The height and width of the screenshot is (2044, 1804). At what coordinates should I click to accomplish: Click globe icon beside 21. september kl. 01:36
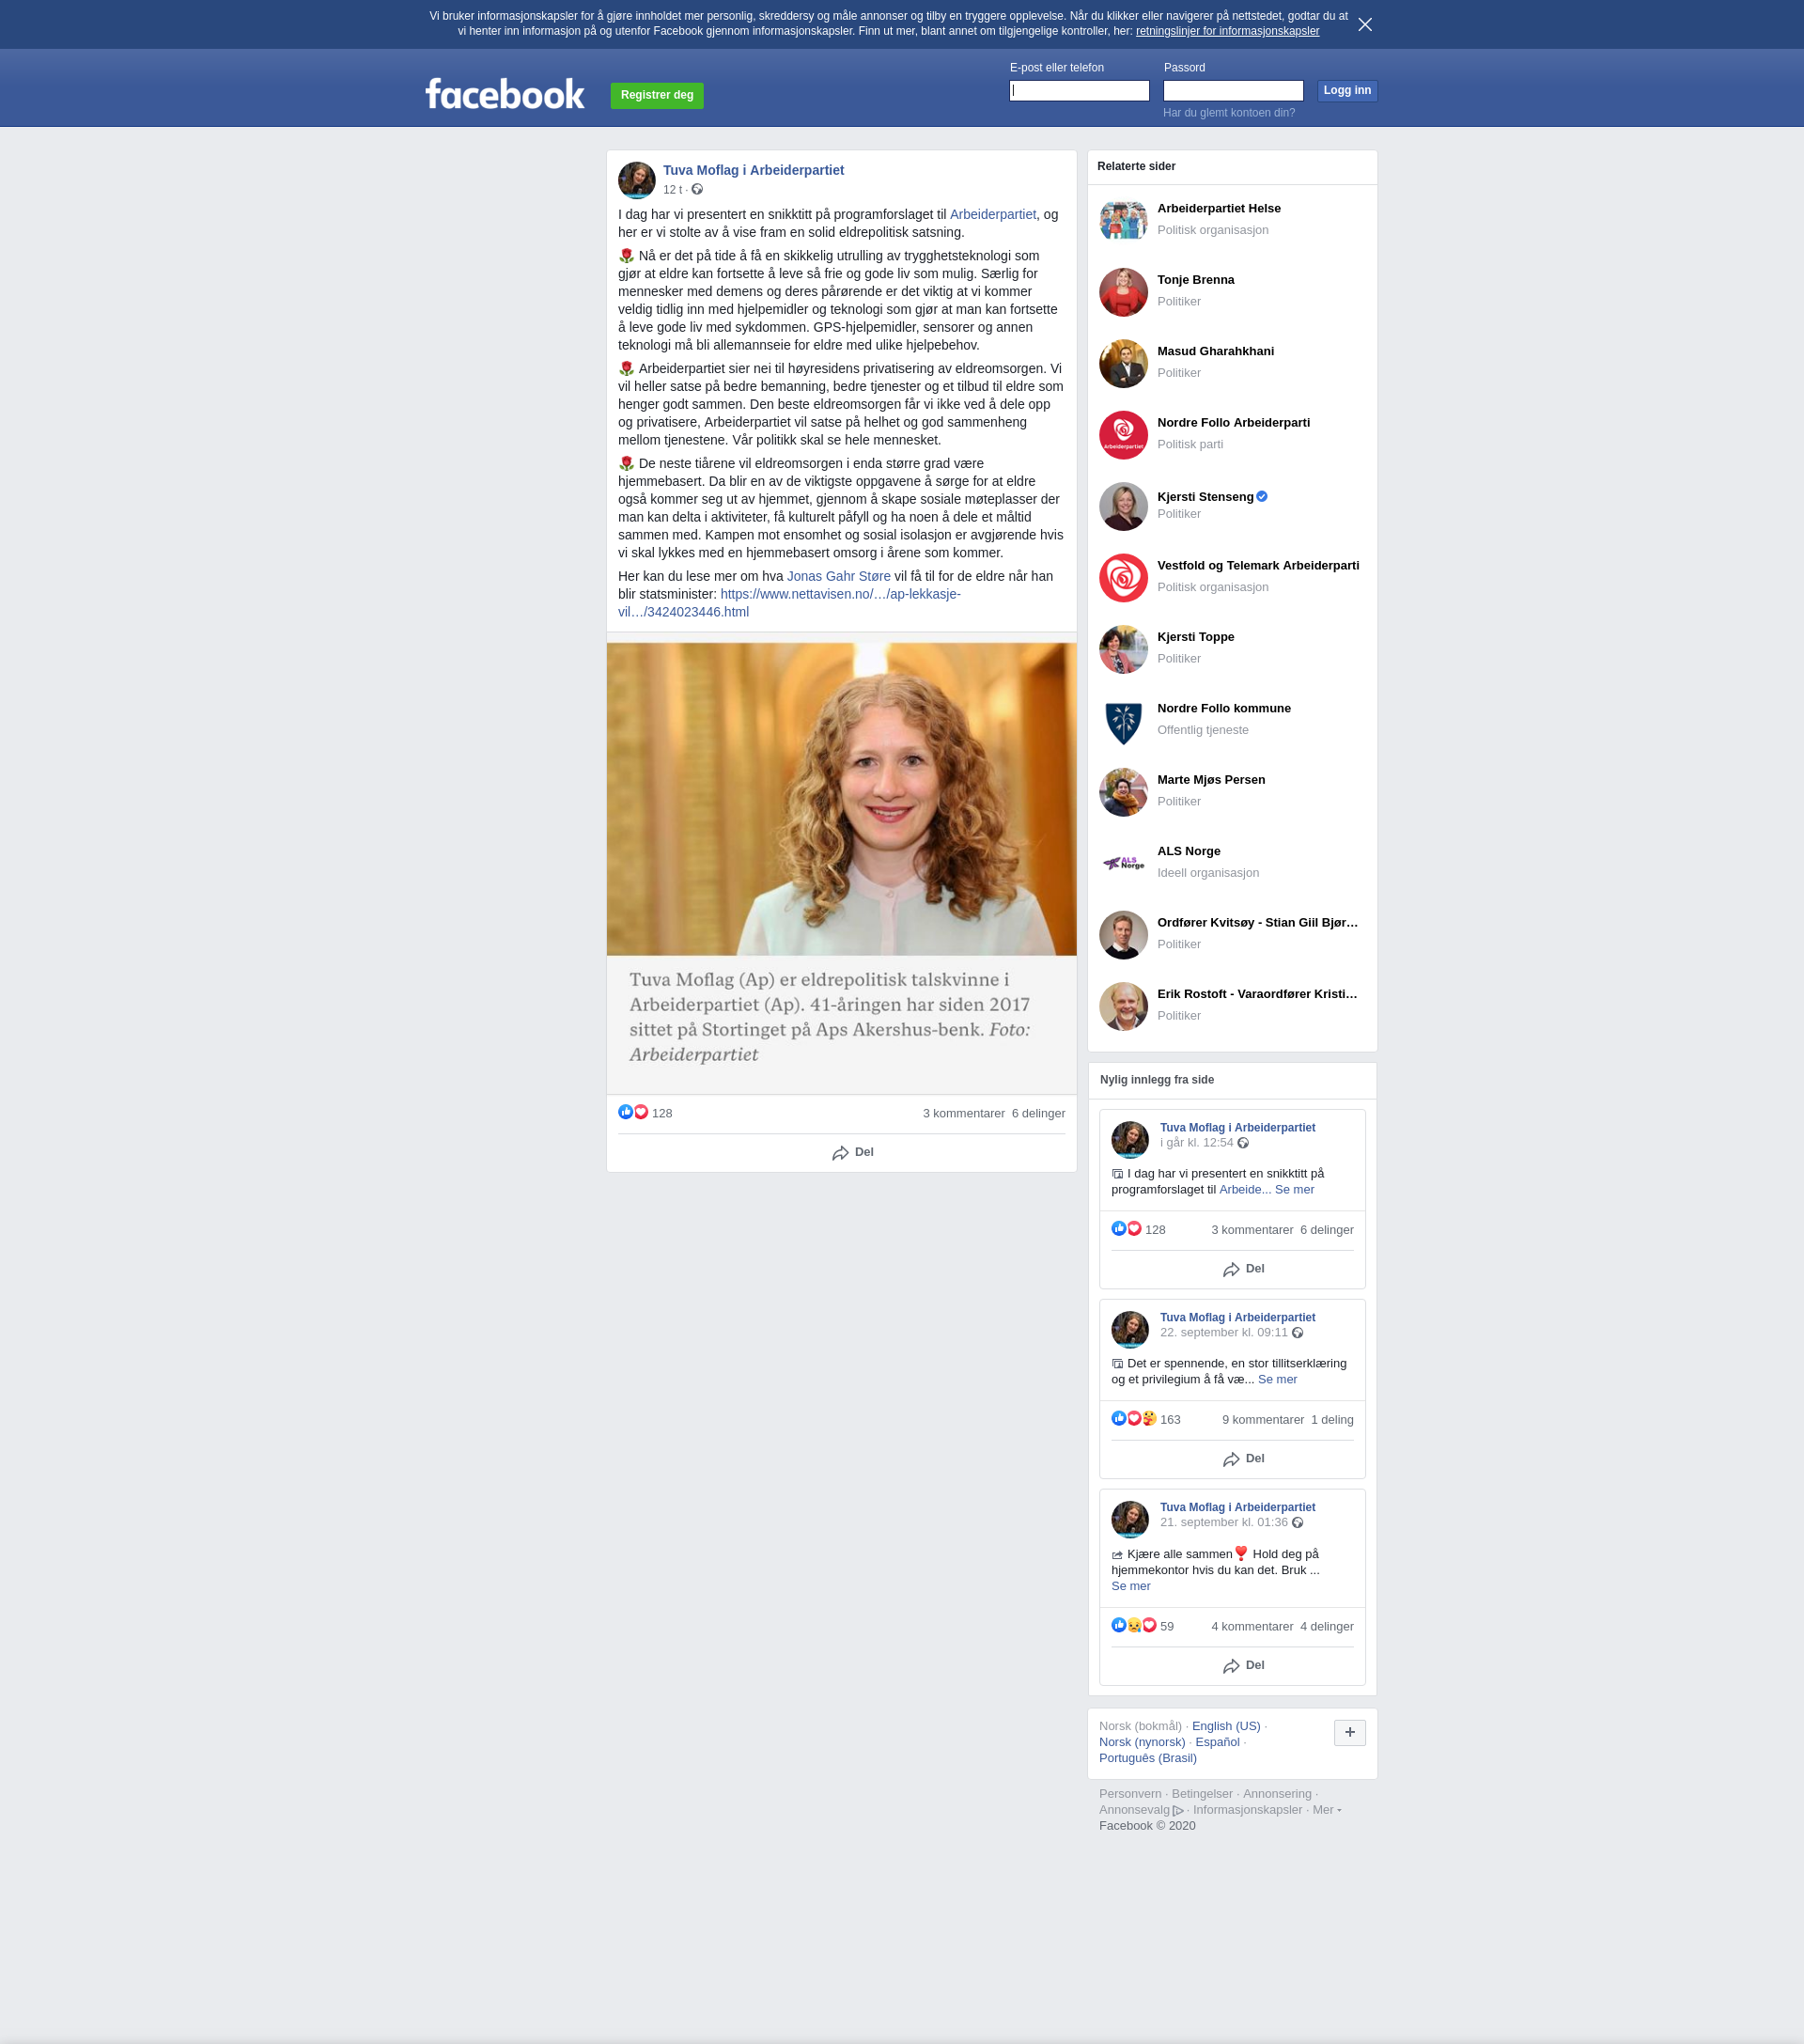[1297, 1523]
